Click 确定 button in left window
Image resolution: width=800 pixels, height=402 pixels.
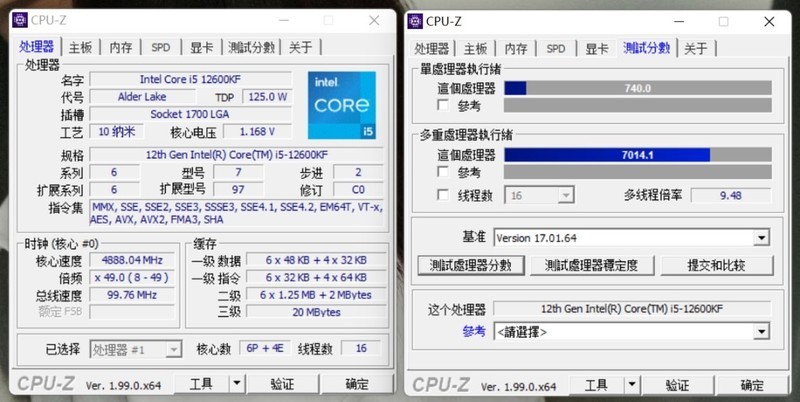(357, 384)
